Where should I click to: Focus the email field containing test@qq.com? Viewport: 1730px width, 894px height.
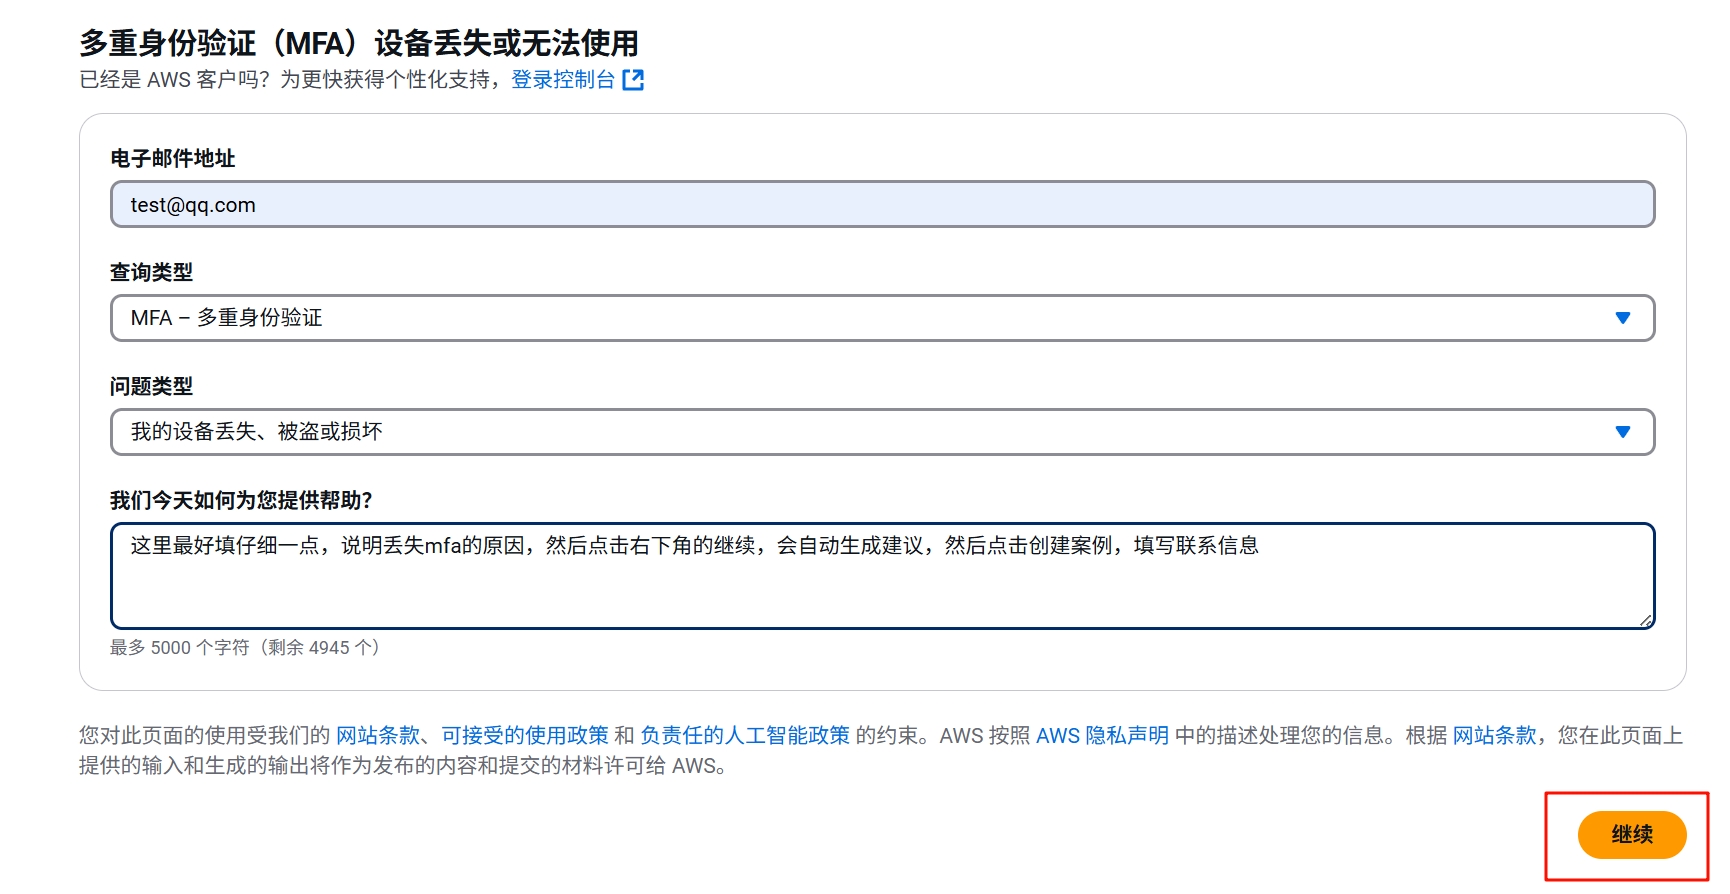point(881,205)
